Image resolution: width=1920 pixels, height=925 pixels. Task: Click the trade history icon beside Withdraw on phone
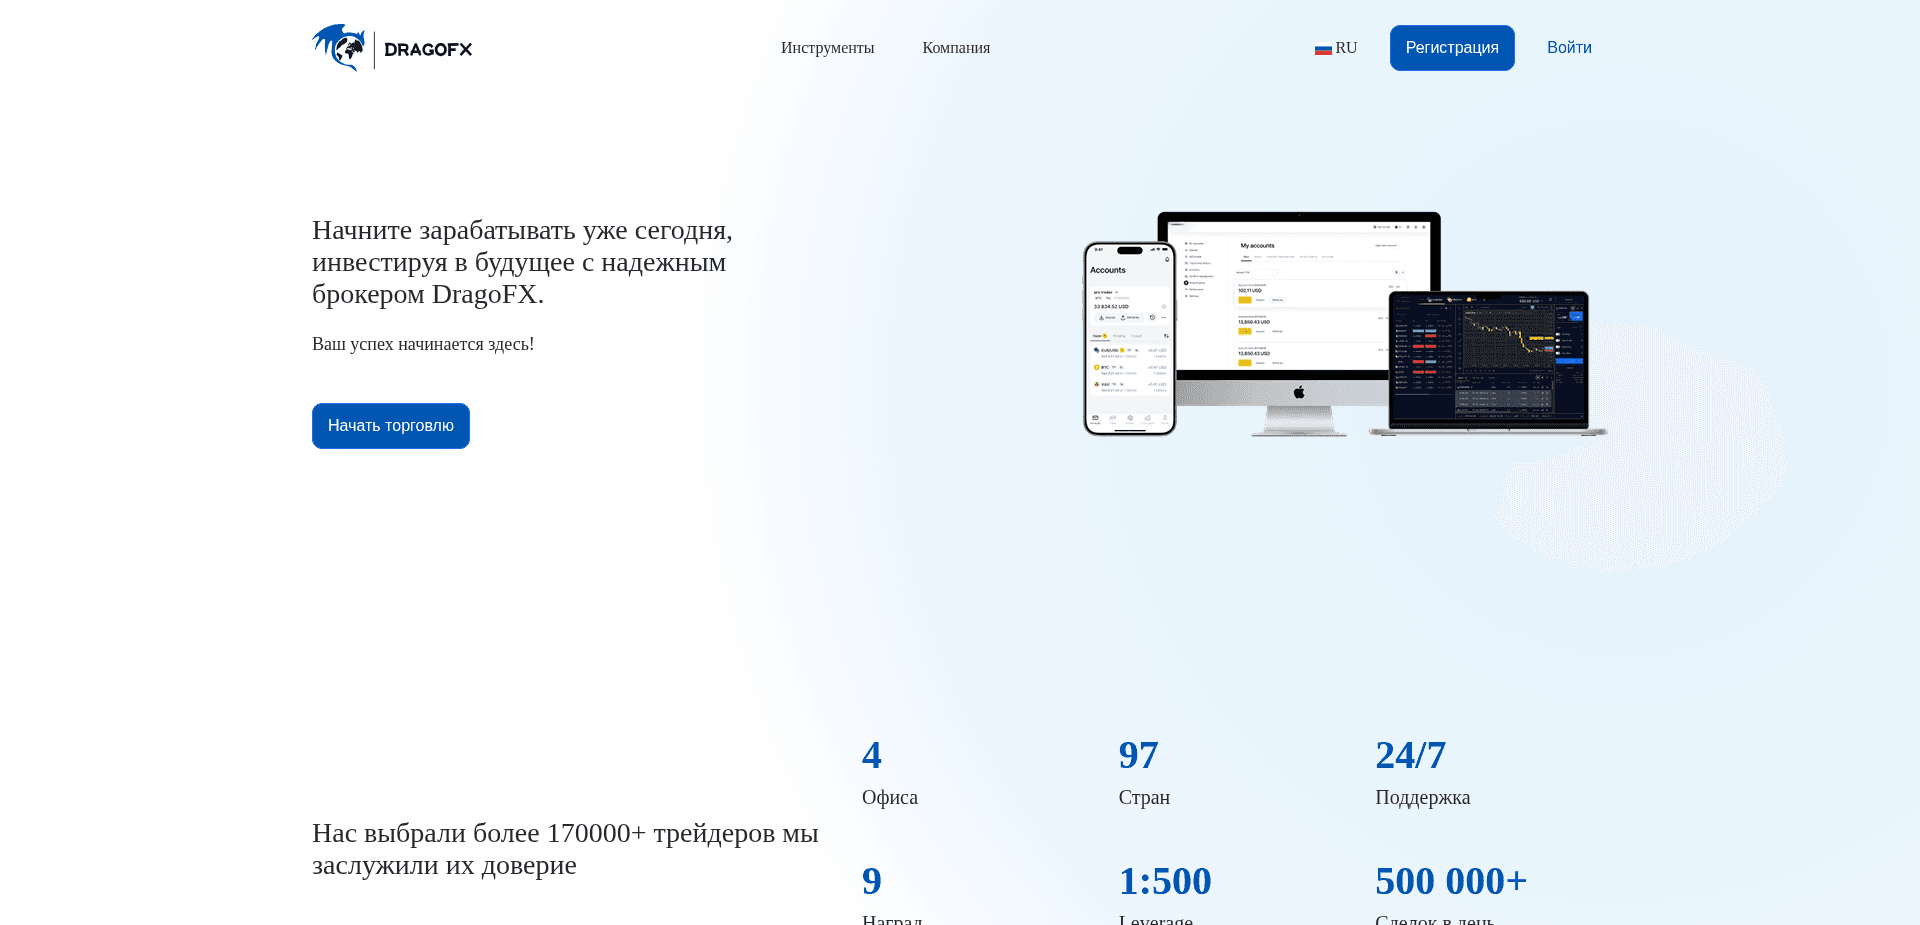click(x=1152, y=317)
